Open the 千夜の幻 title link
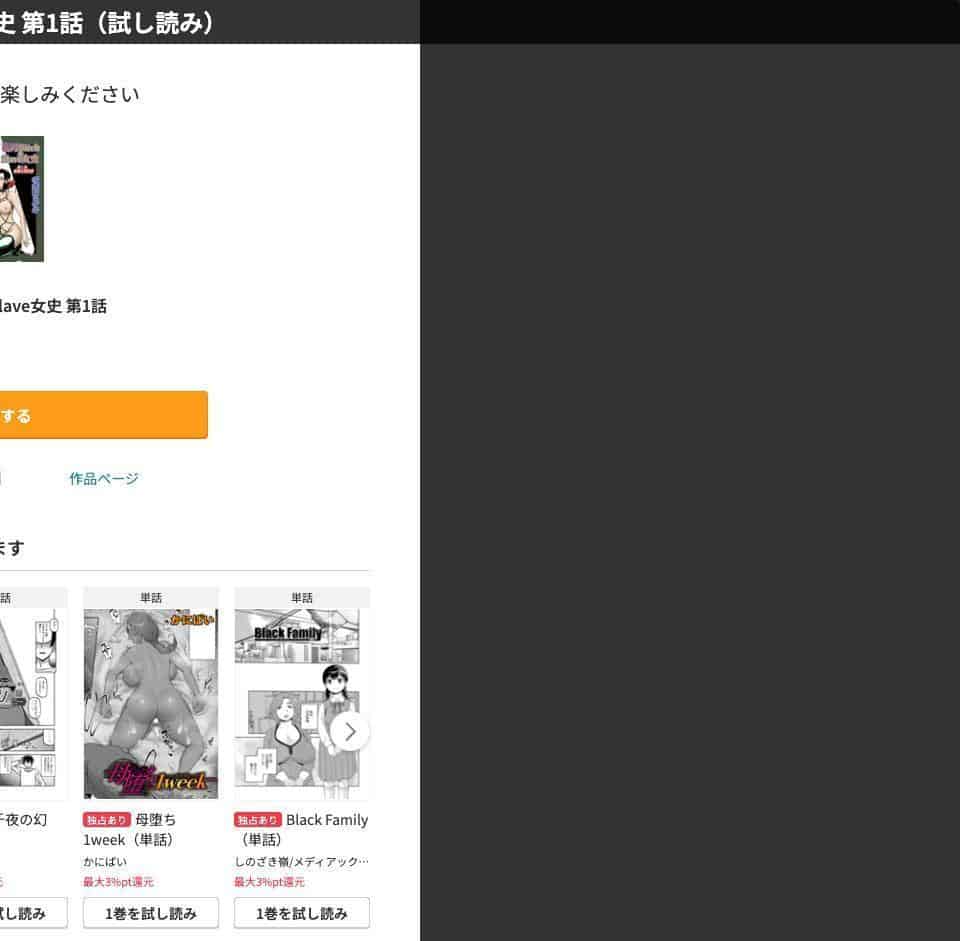This screenshot has width=960, height=941. click(x=23, y=820)
